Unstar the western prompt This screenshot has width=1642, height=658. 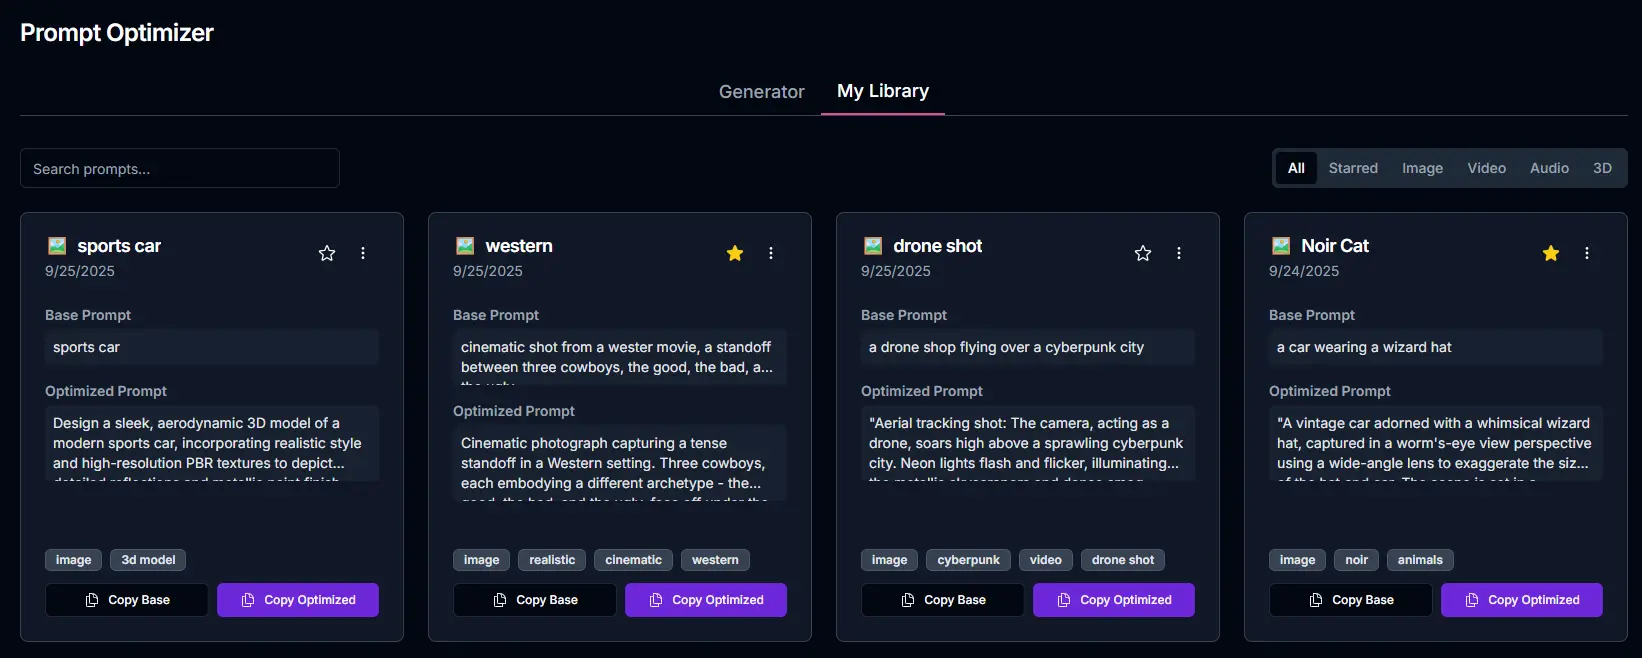[735, 253]
